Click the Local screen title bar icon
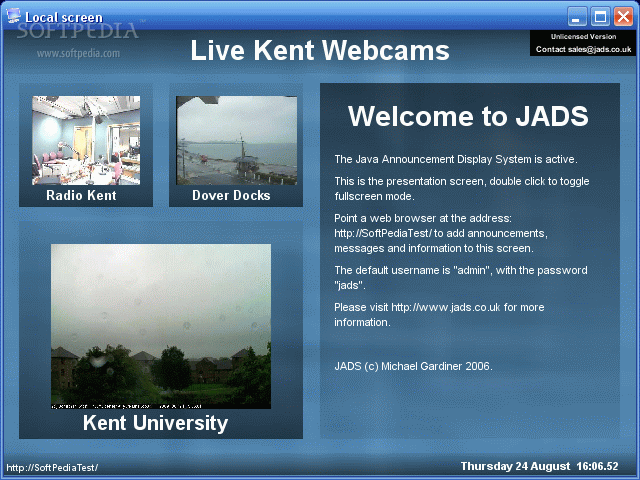Viewport: 640px width, 480px height. point(13,16)
